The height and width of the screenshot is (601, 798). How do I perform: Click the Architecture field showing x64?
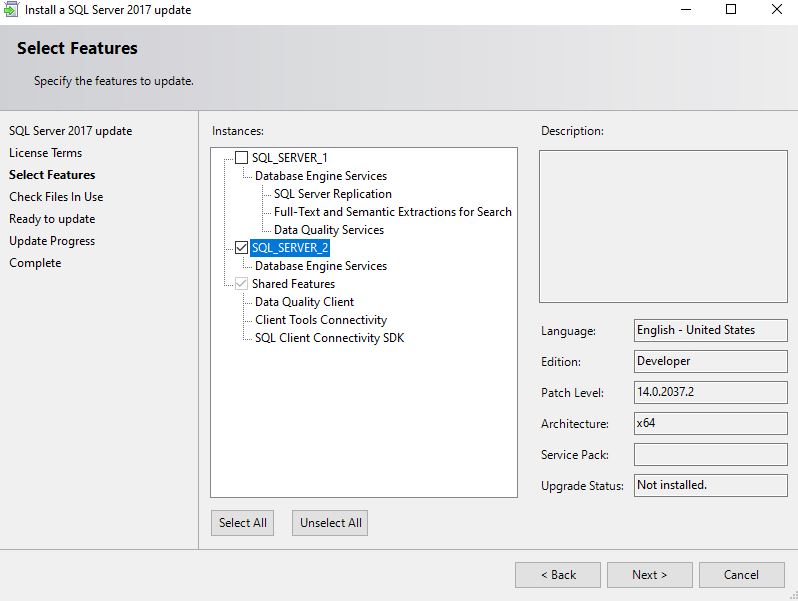pyautogui.click(x=710, y=423)
